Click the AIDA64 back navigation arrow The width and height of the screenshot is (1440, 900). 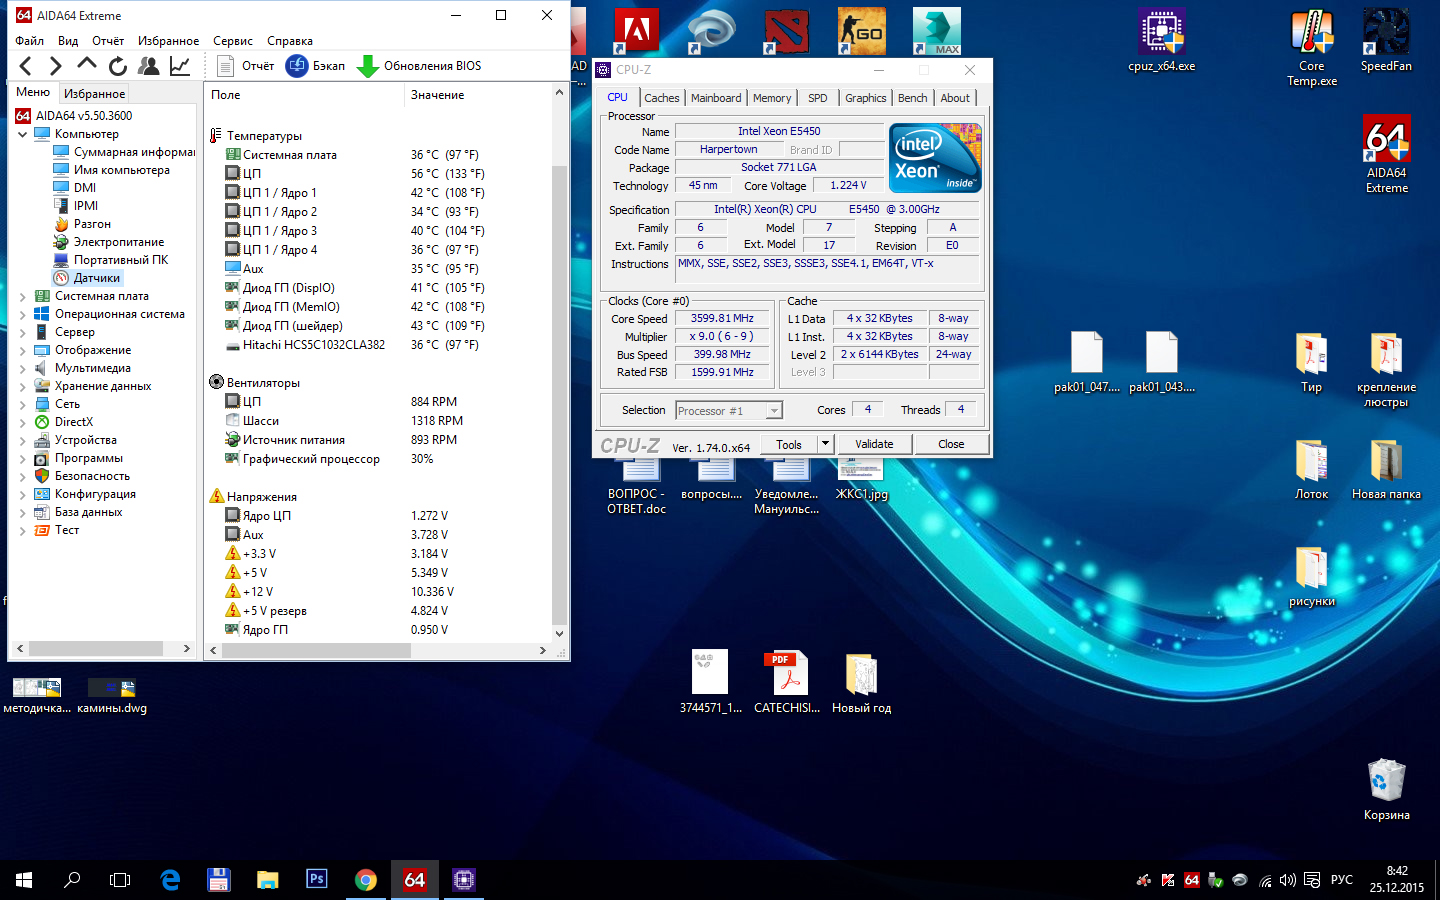click(26, 66)
